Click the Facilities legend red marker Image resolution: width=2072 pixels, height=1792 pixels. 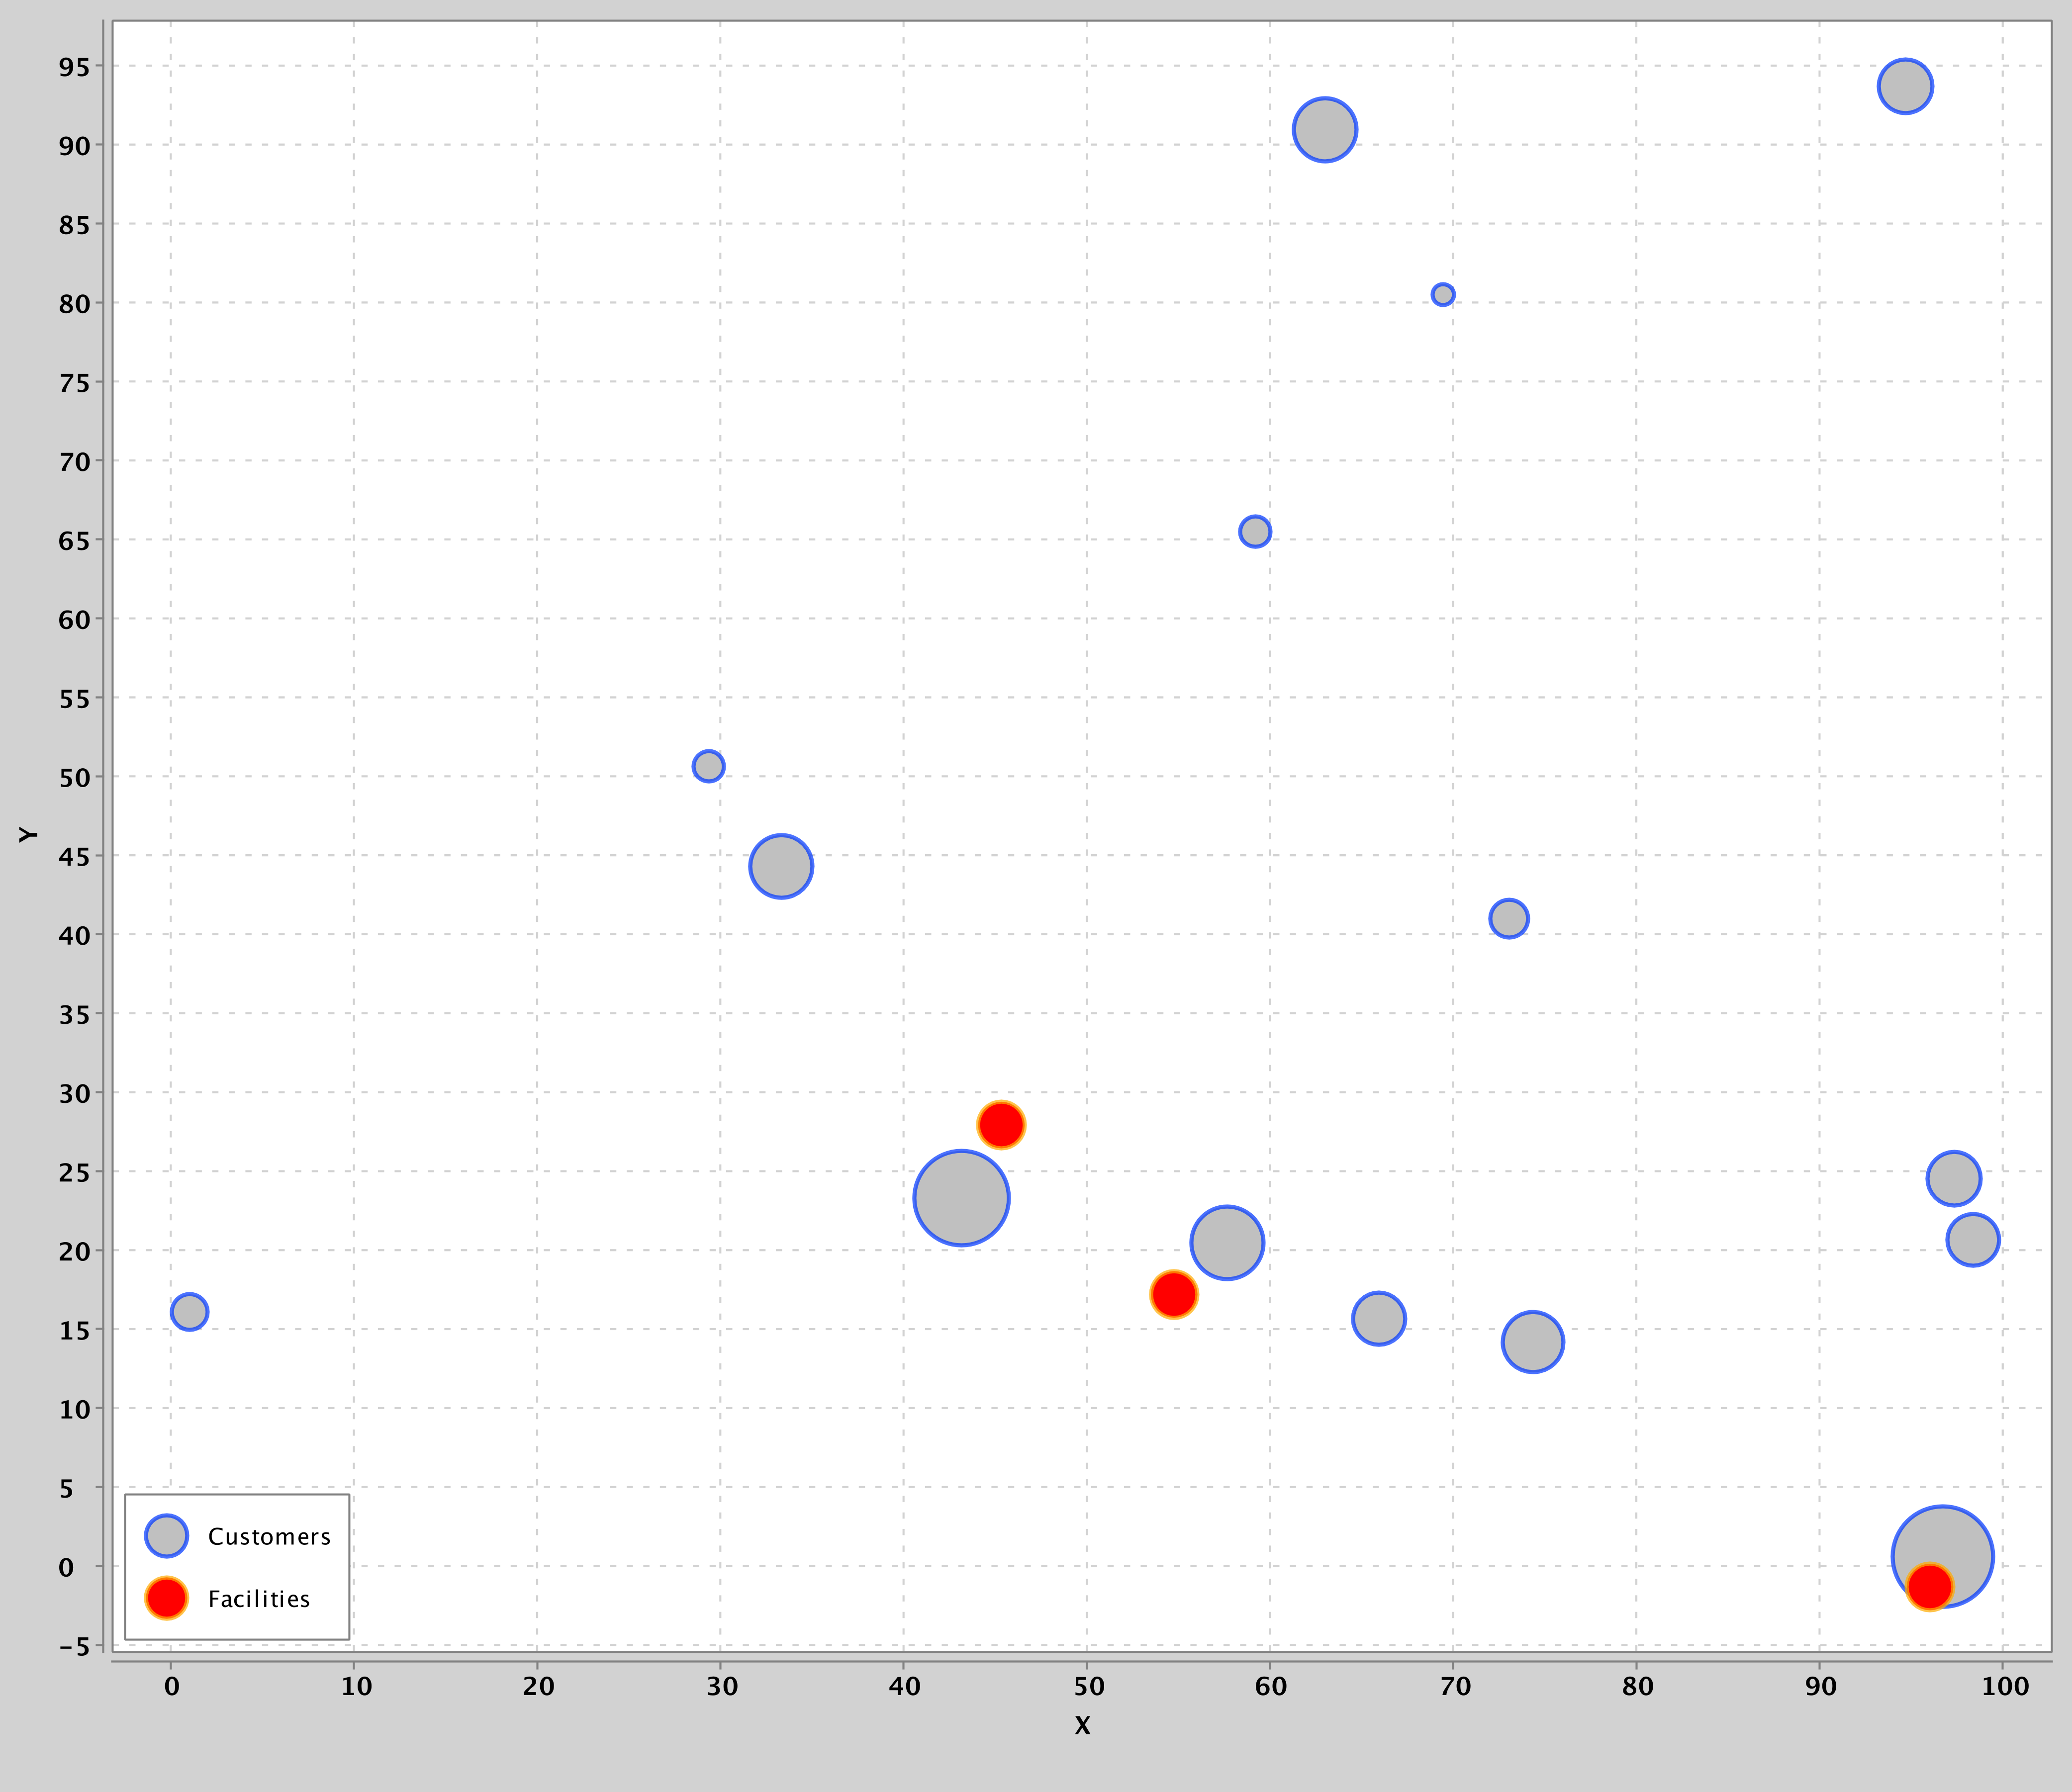point(166,1598)
